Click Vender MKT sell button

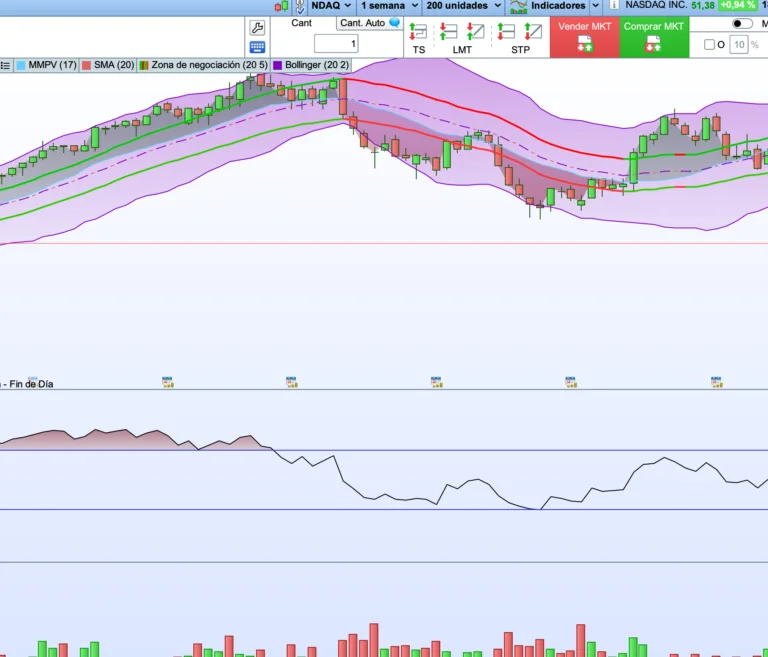tap(584, 37)
